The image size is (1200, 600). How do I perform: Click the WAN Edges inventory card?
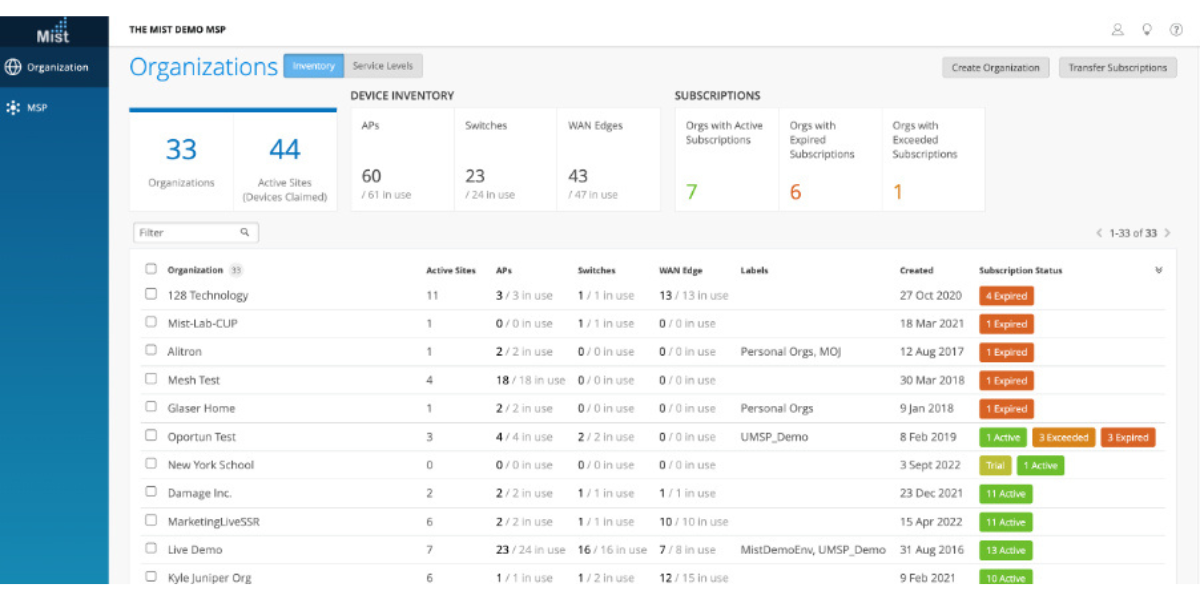609,160
